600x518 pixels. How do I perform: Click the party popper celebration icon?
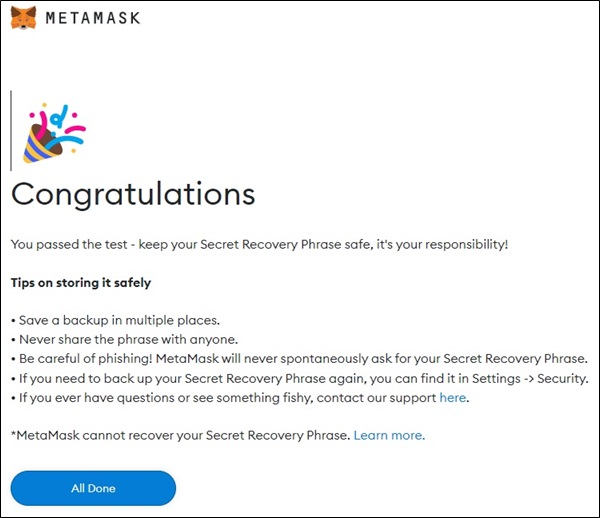pyautogui.click(x=54, y=133)
